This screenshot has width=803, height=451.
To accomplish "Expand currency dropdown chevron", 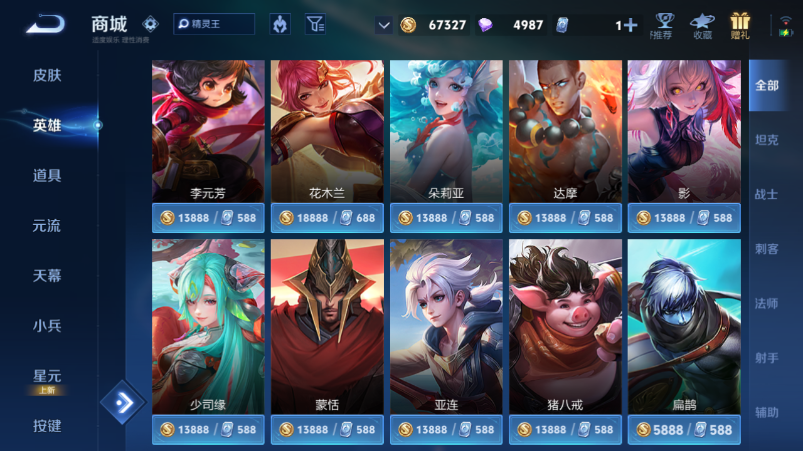I will tap(384, 25).
